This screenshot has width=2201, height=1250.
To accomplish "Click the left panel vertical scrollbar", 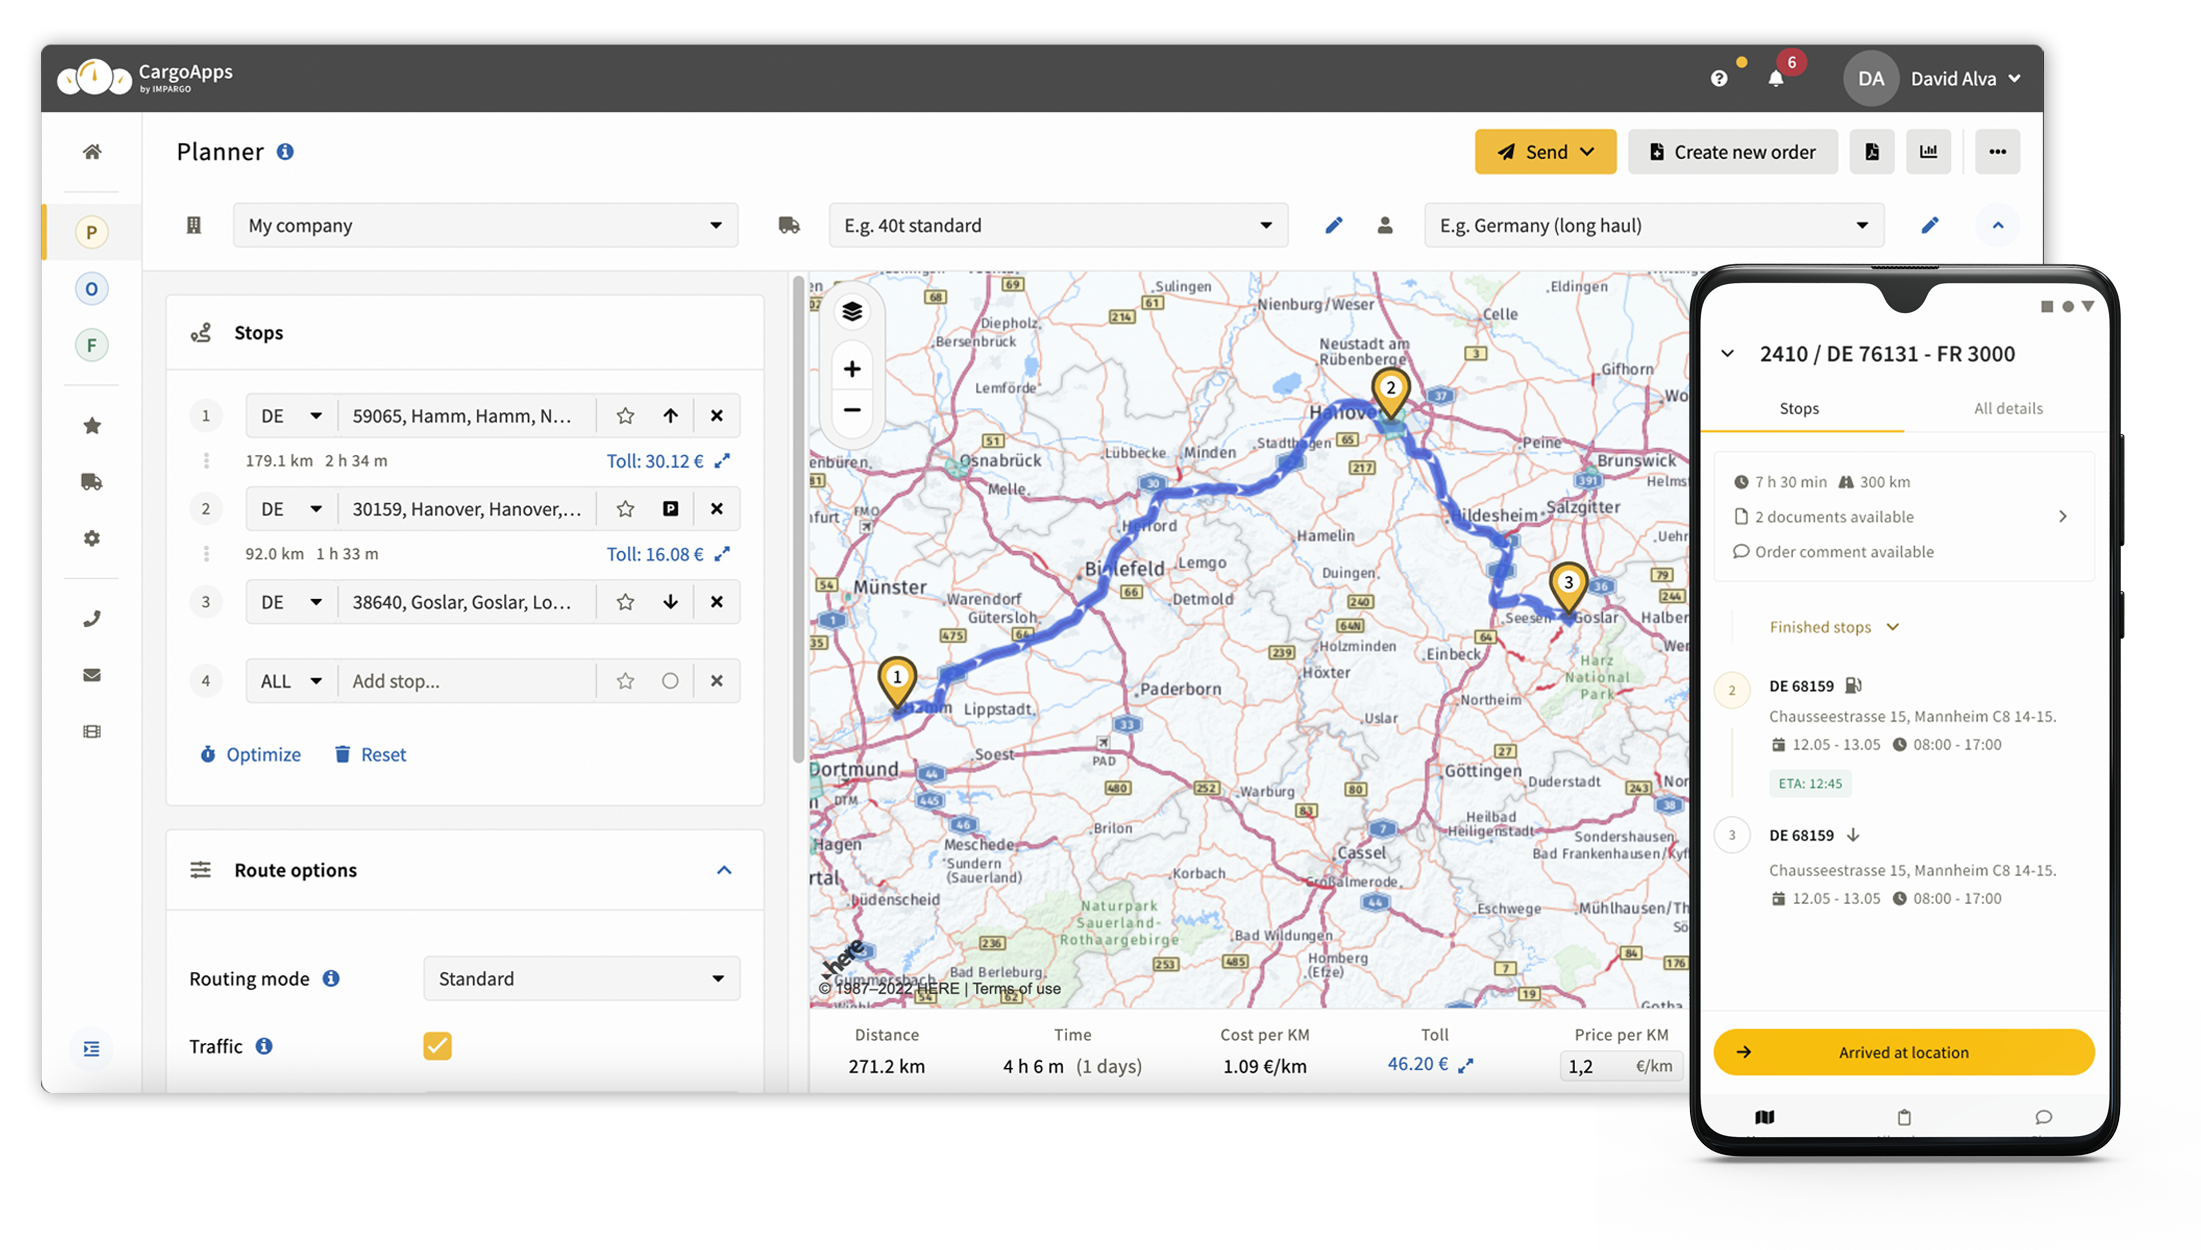I will (798, 520).
